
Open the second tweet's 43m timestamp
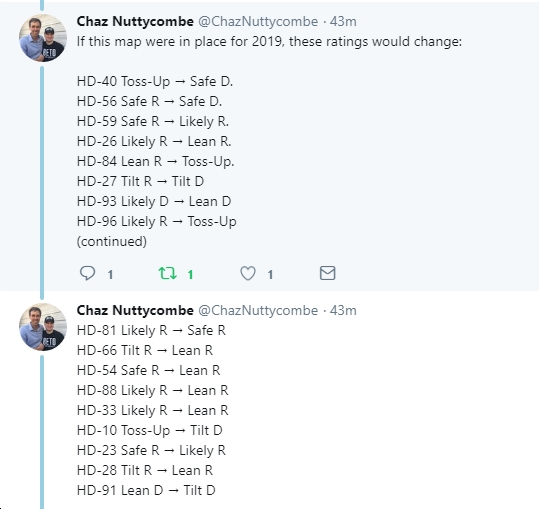(343, 311)
